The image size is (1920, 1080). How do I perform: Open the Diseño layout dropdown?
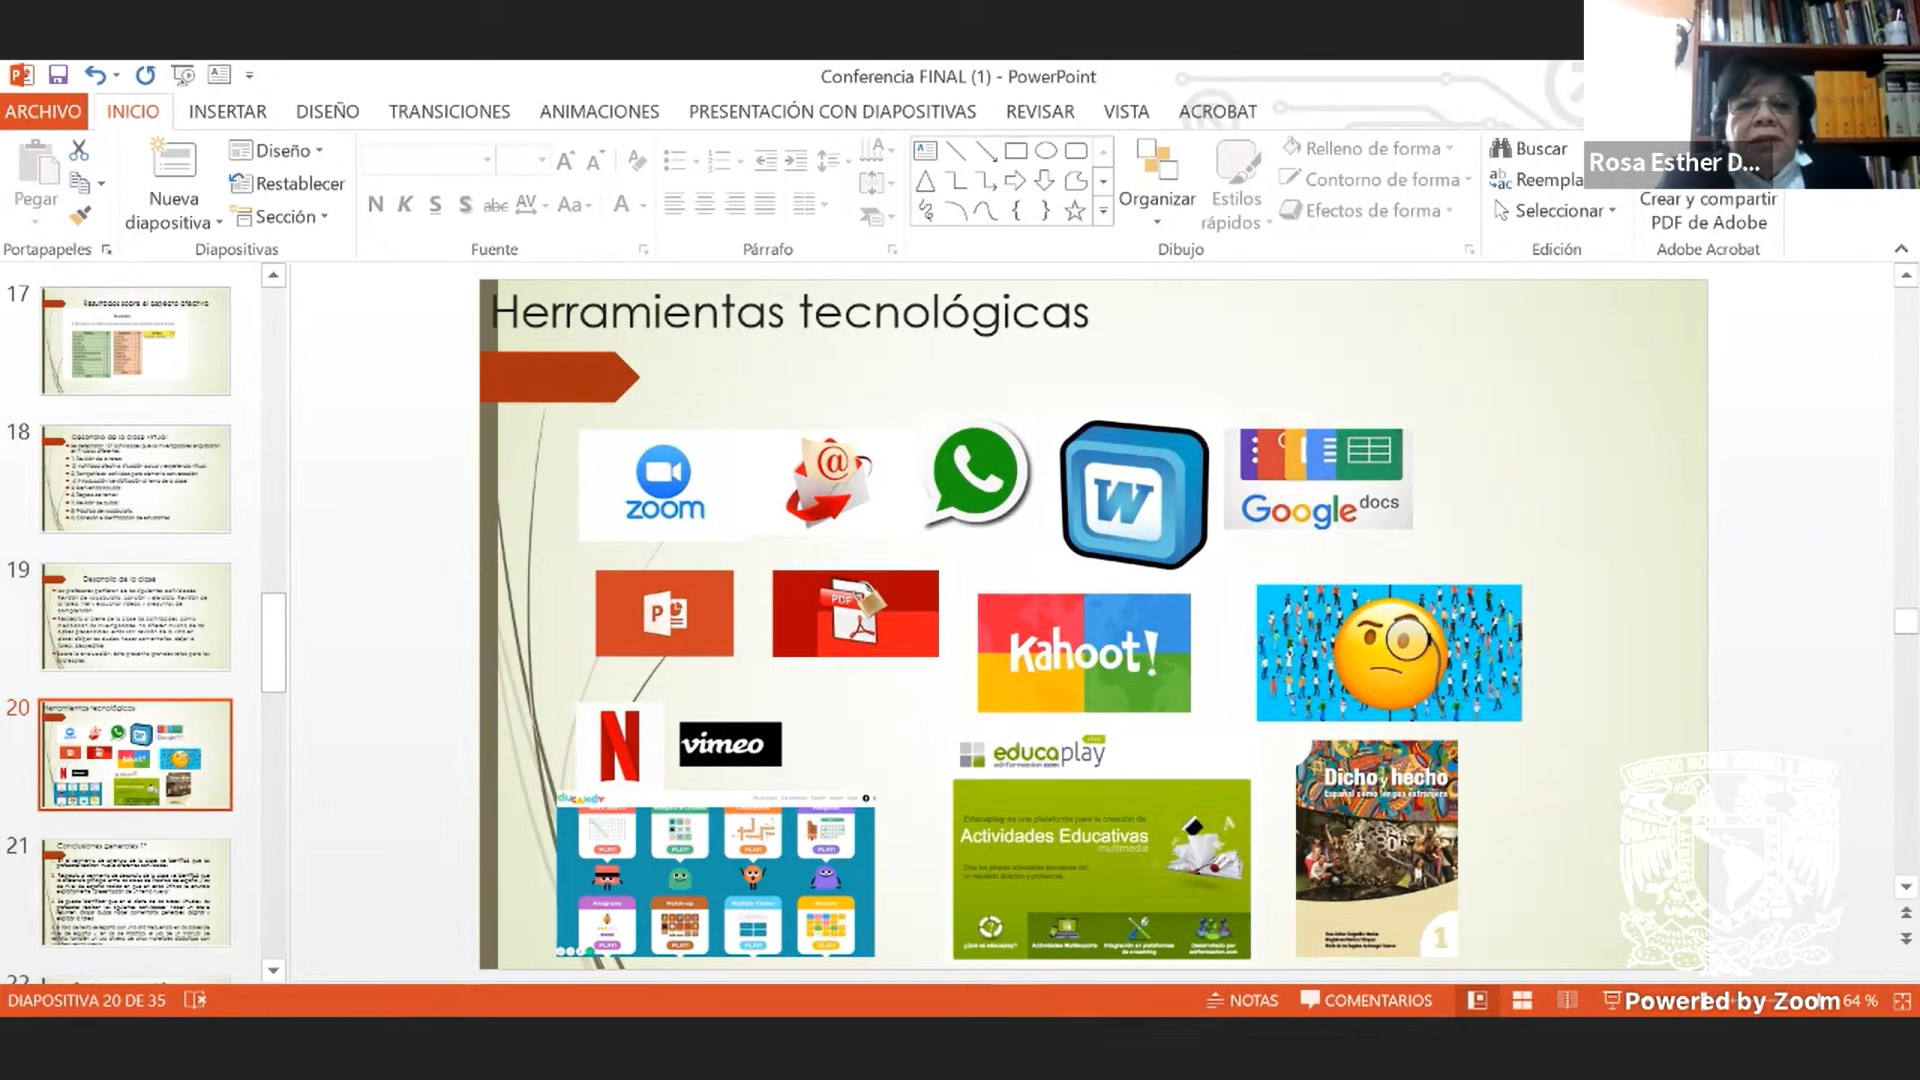pos(277,150)
